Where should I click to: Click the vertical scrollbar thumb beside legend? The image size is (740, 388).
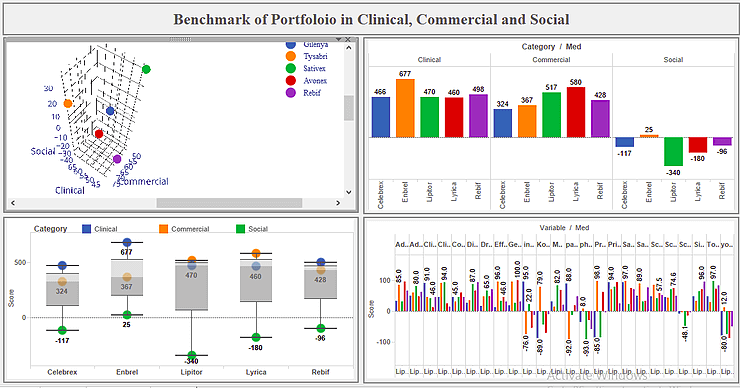click(349, 108)
